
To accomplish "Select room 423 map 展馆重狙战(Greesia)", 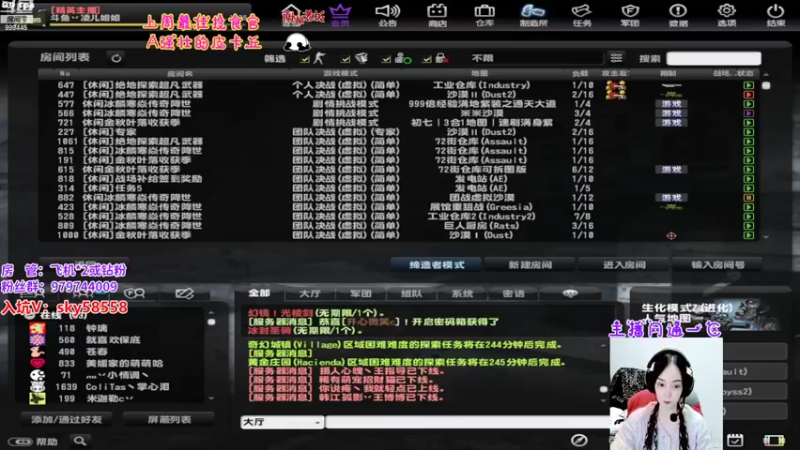I will (x=401, y=207).
